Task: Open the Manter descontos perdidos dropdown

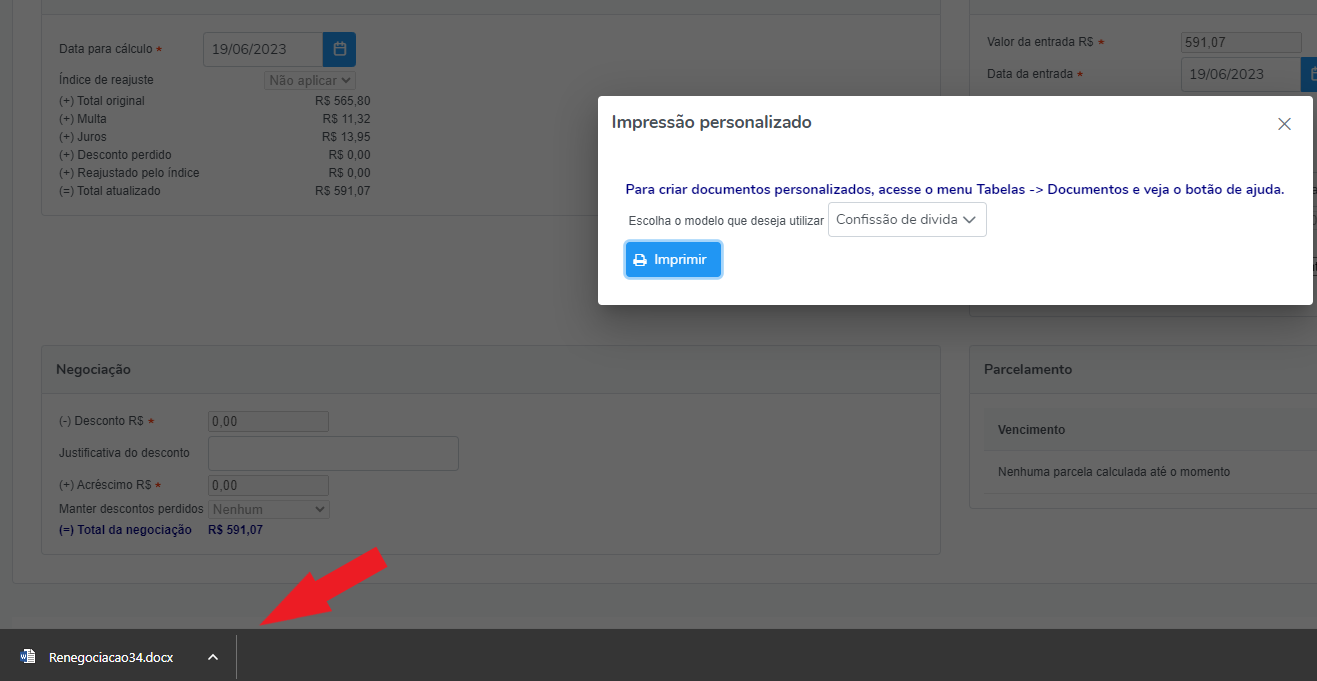Action: 268,509
